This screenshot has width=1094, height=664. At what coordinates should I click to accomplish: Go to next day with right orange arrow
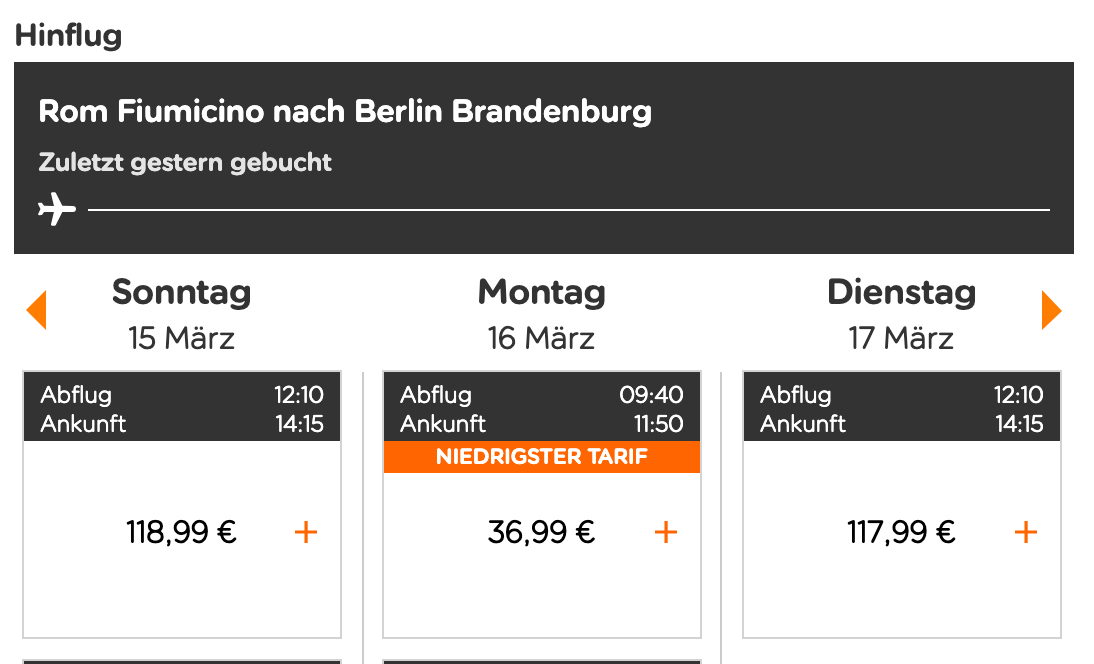pos(1051,310)
